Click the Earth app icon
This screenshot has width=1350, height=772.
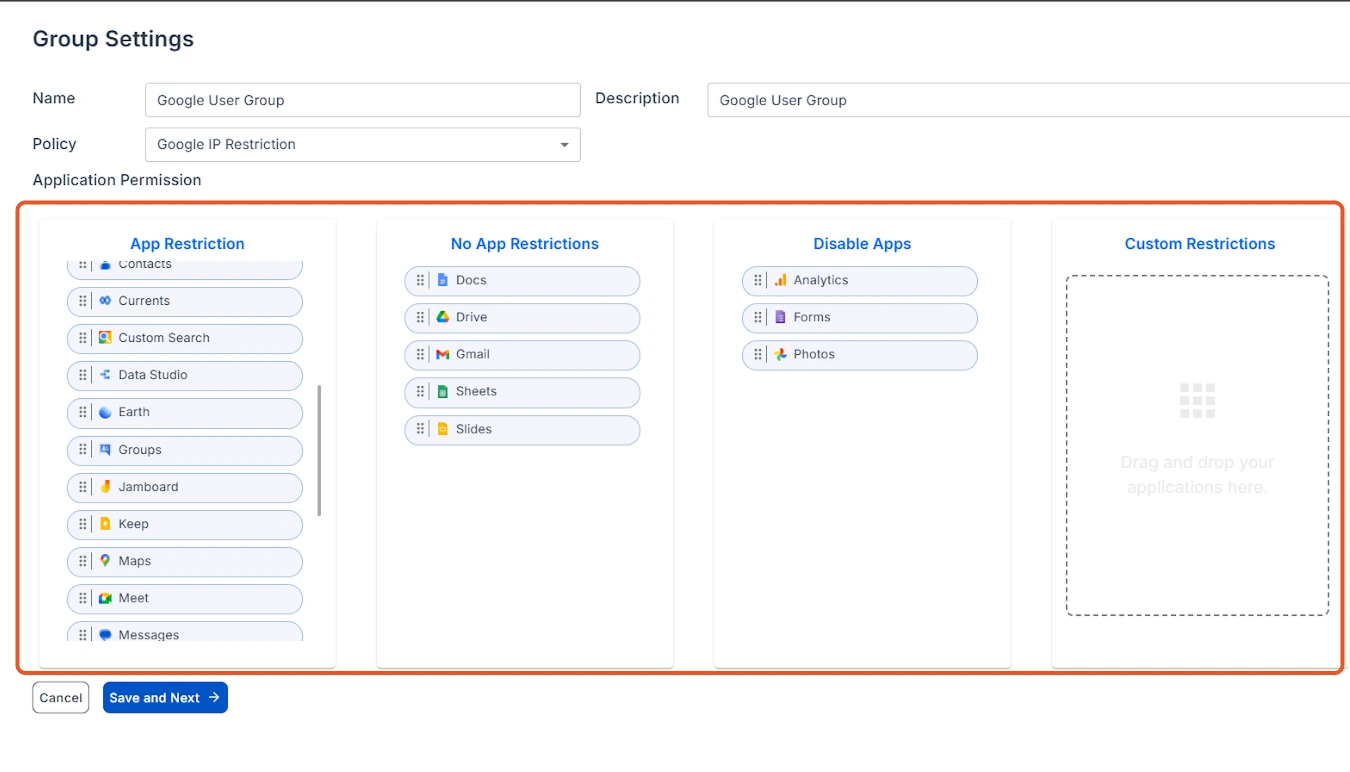(x=105, y=412)
